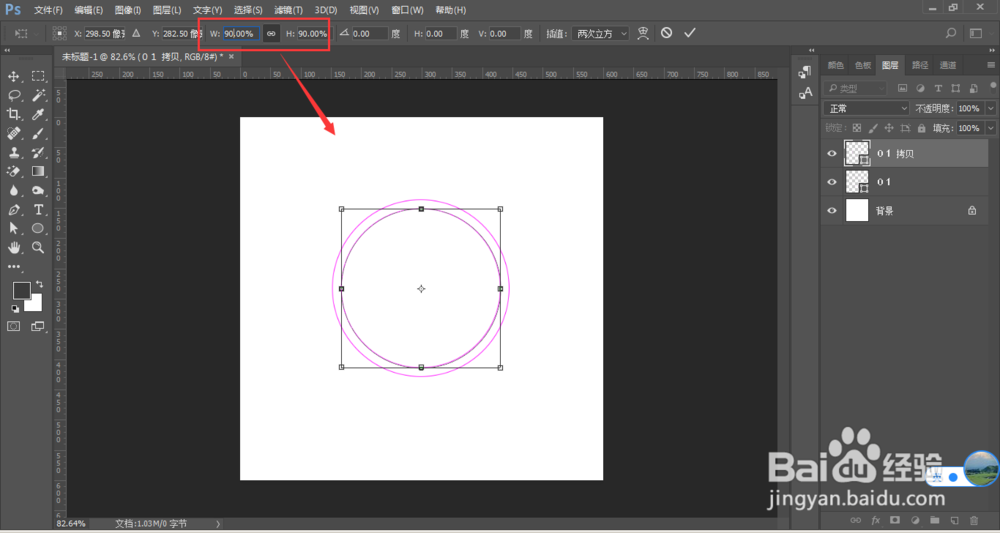The image size is (1000, 533).
Task: Select the Eraser tool
Action: (x=13, y=172)
